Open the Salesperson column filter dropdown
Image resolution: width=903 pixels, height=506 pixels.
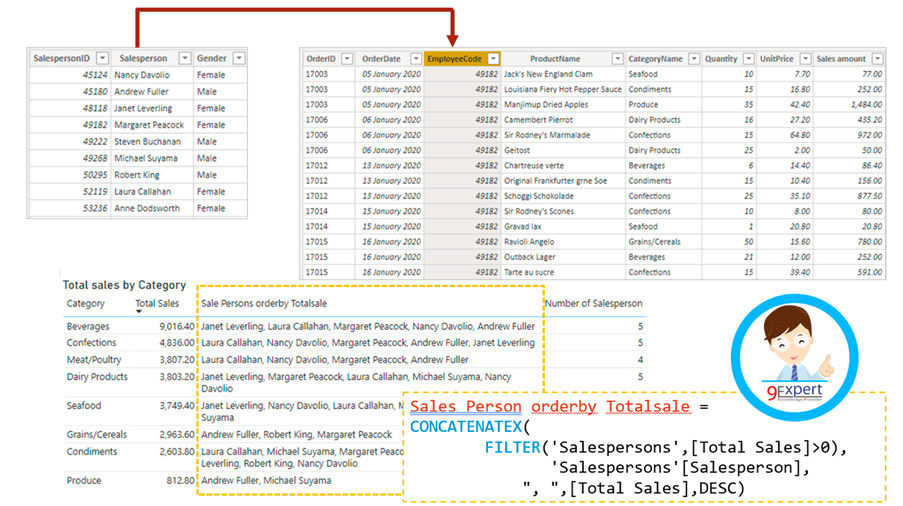click(x=185, y=59)
